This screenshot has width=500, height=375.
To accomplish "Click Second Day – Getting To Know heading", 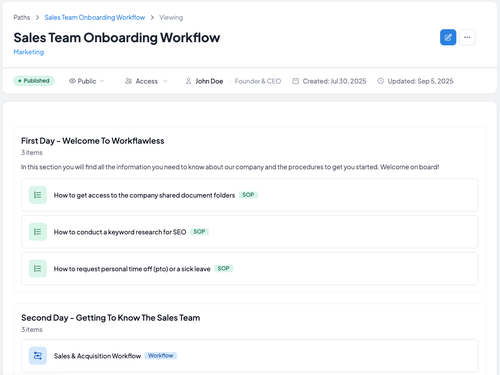I will point(111,318).
